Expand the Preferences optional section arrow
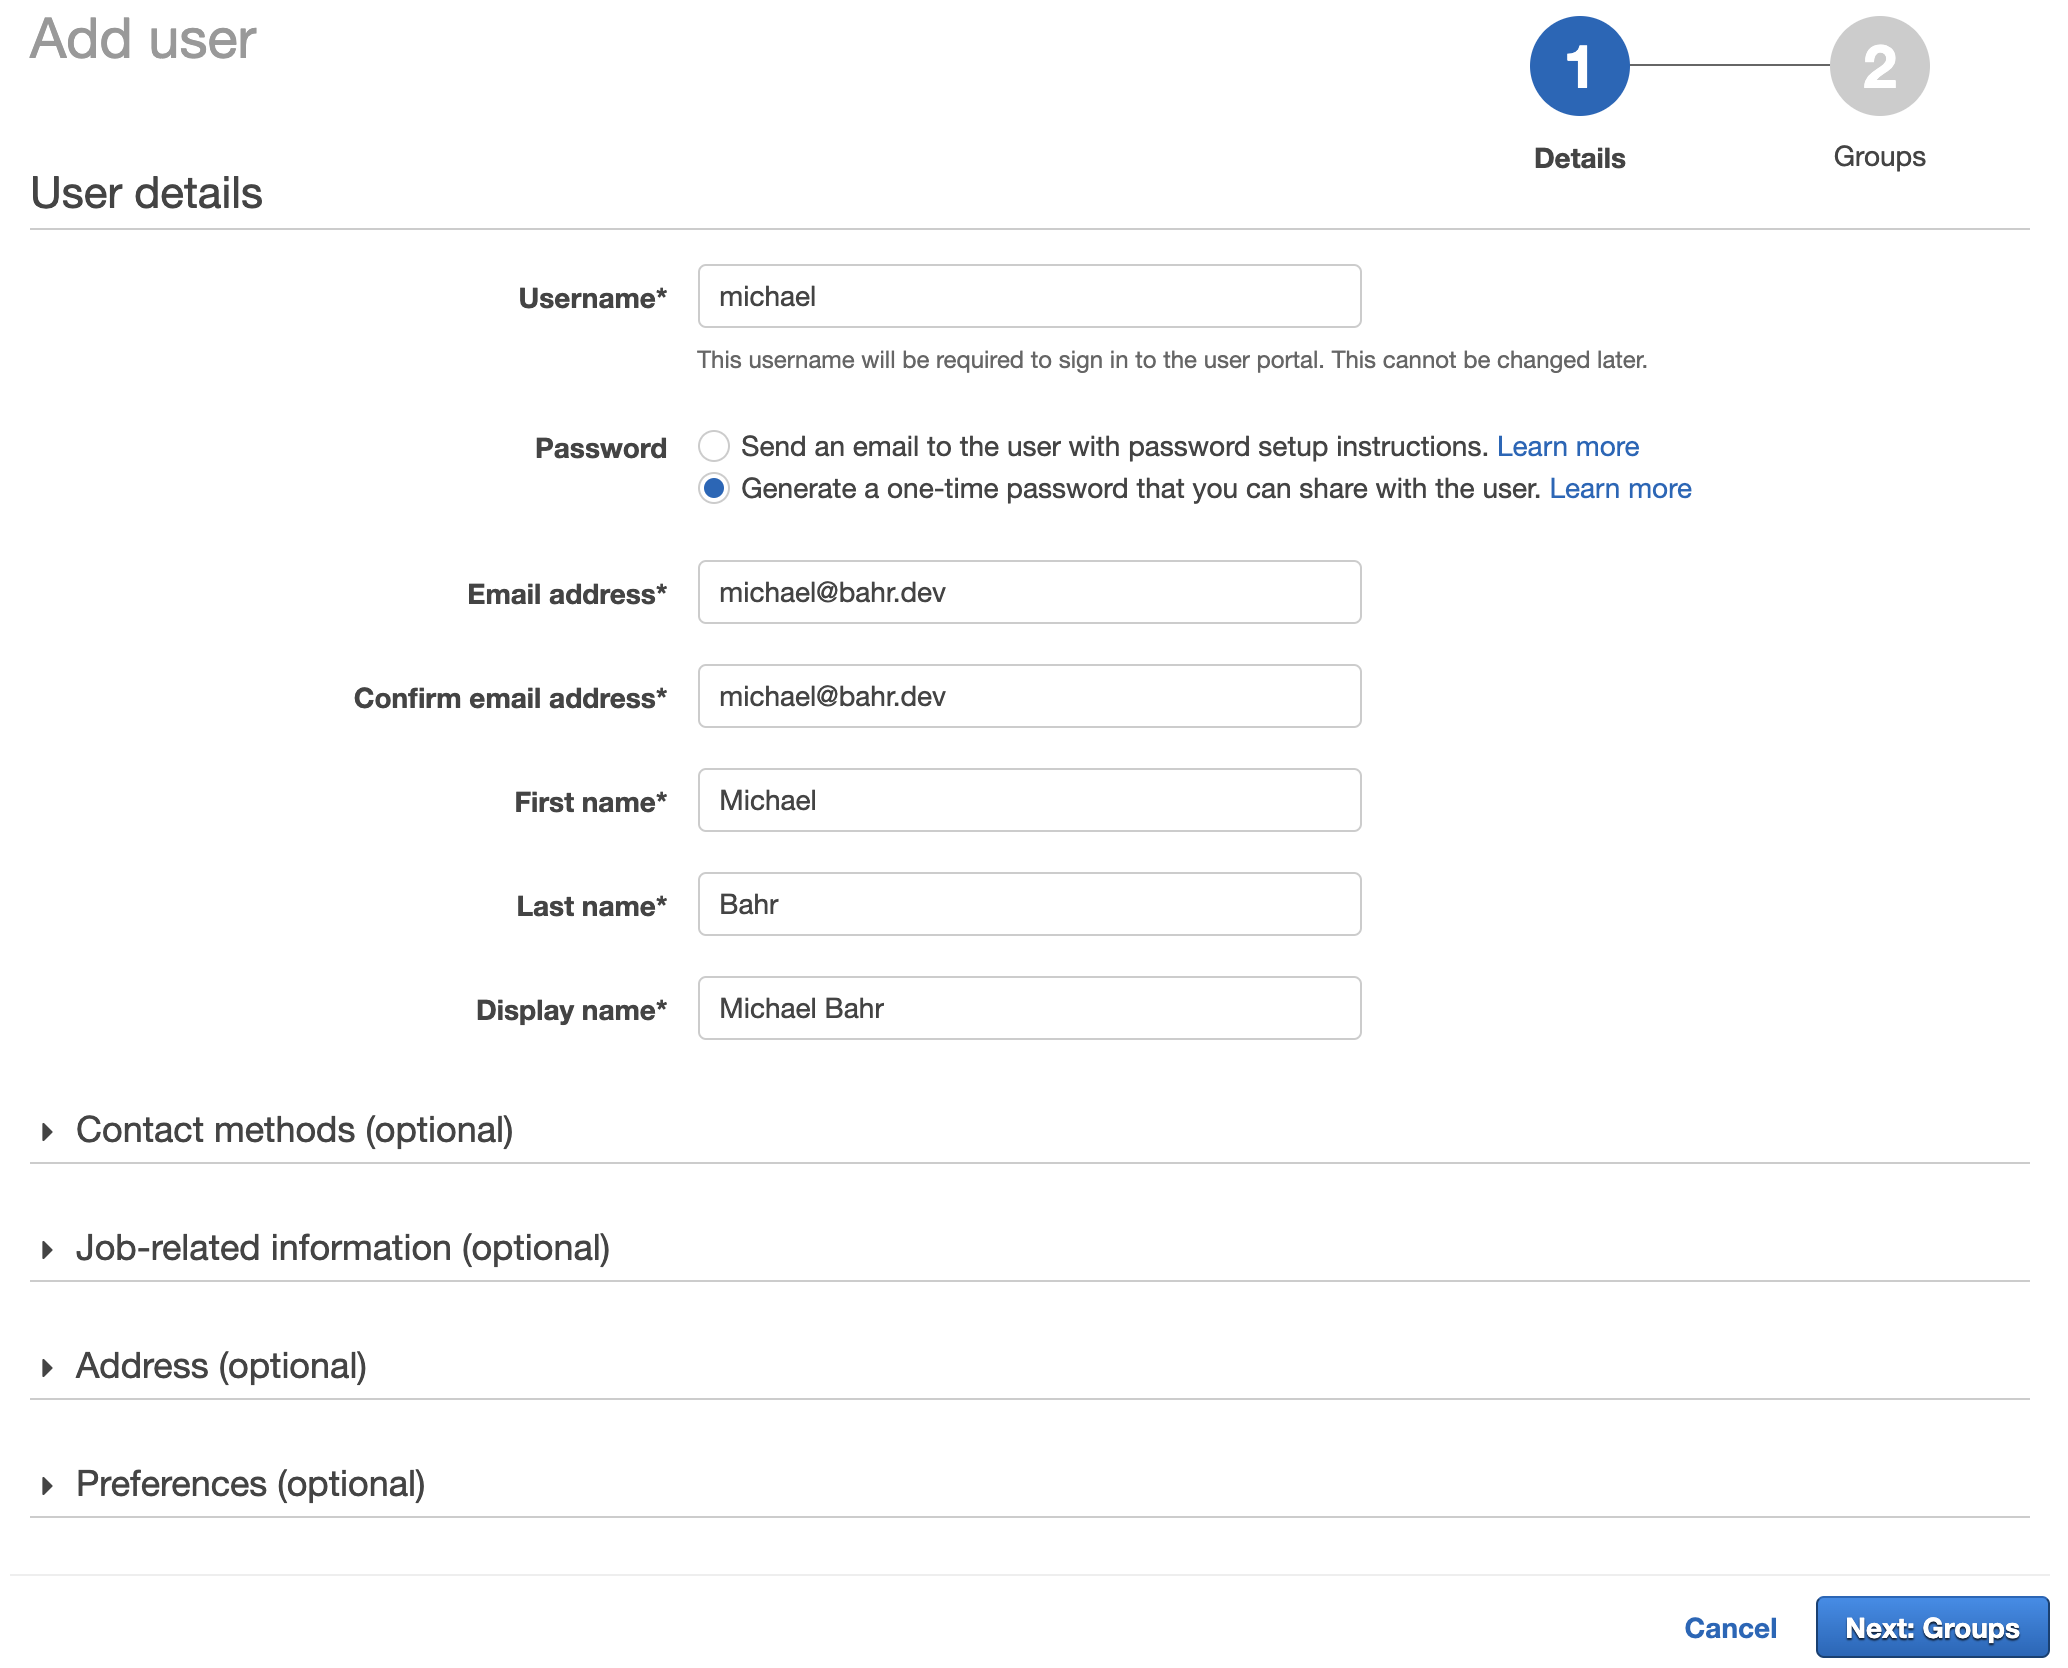 point(47,1485)
